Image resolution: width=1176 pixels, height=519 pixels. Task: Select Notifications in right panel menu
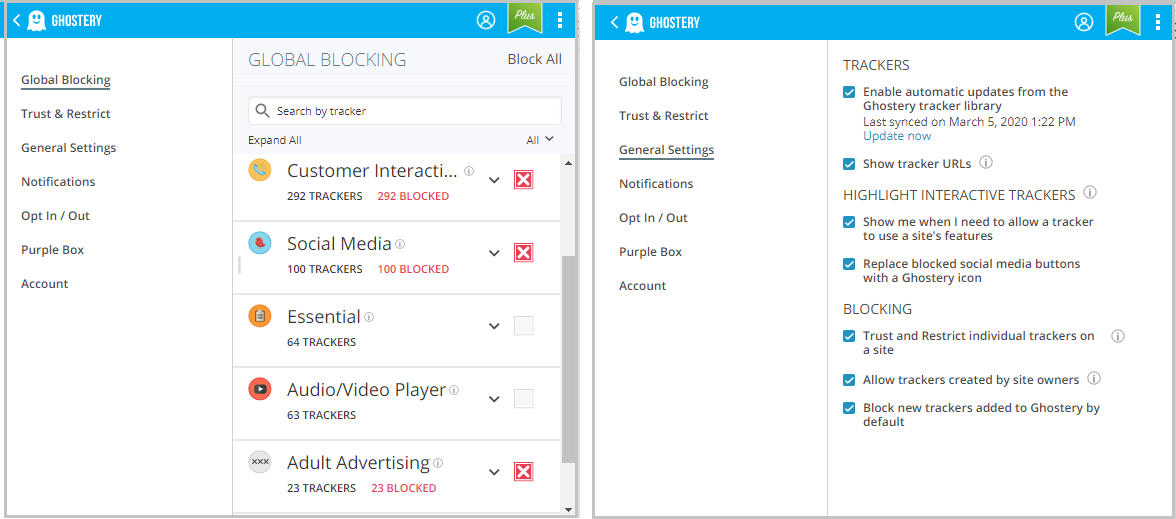656,184
